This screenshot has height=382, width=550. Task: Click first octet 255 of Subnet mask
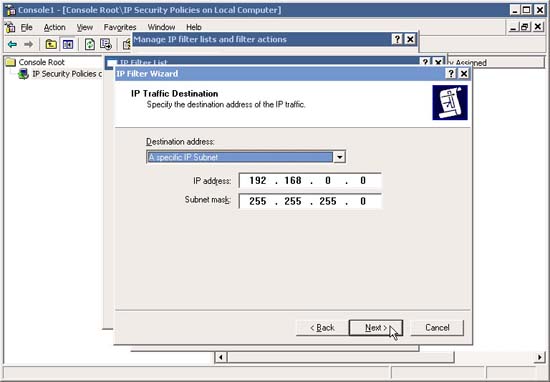pos(258,201)
